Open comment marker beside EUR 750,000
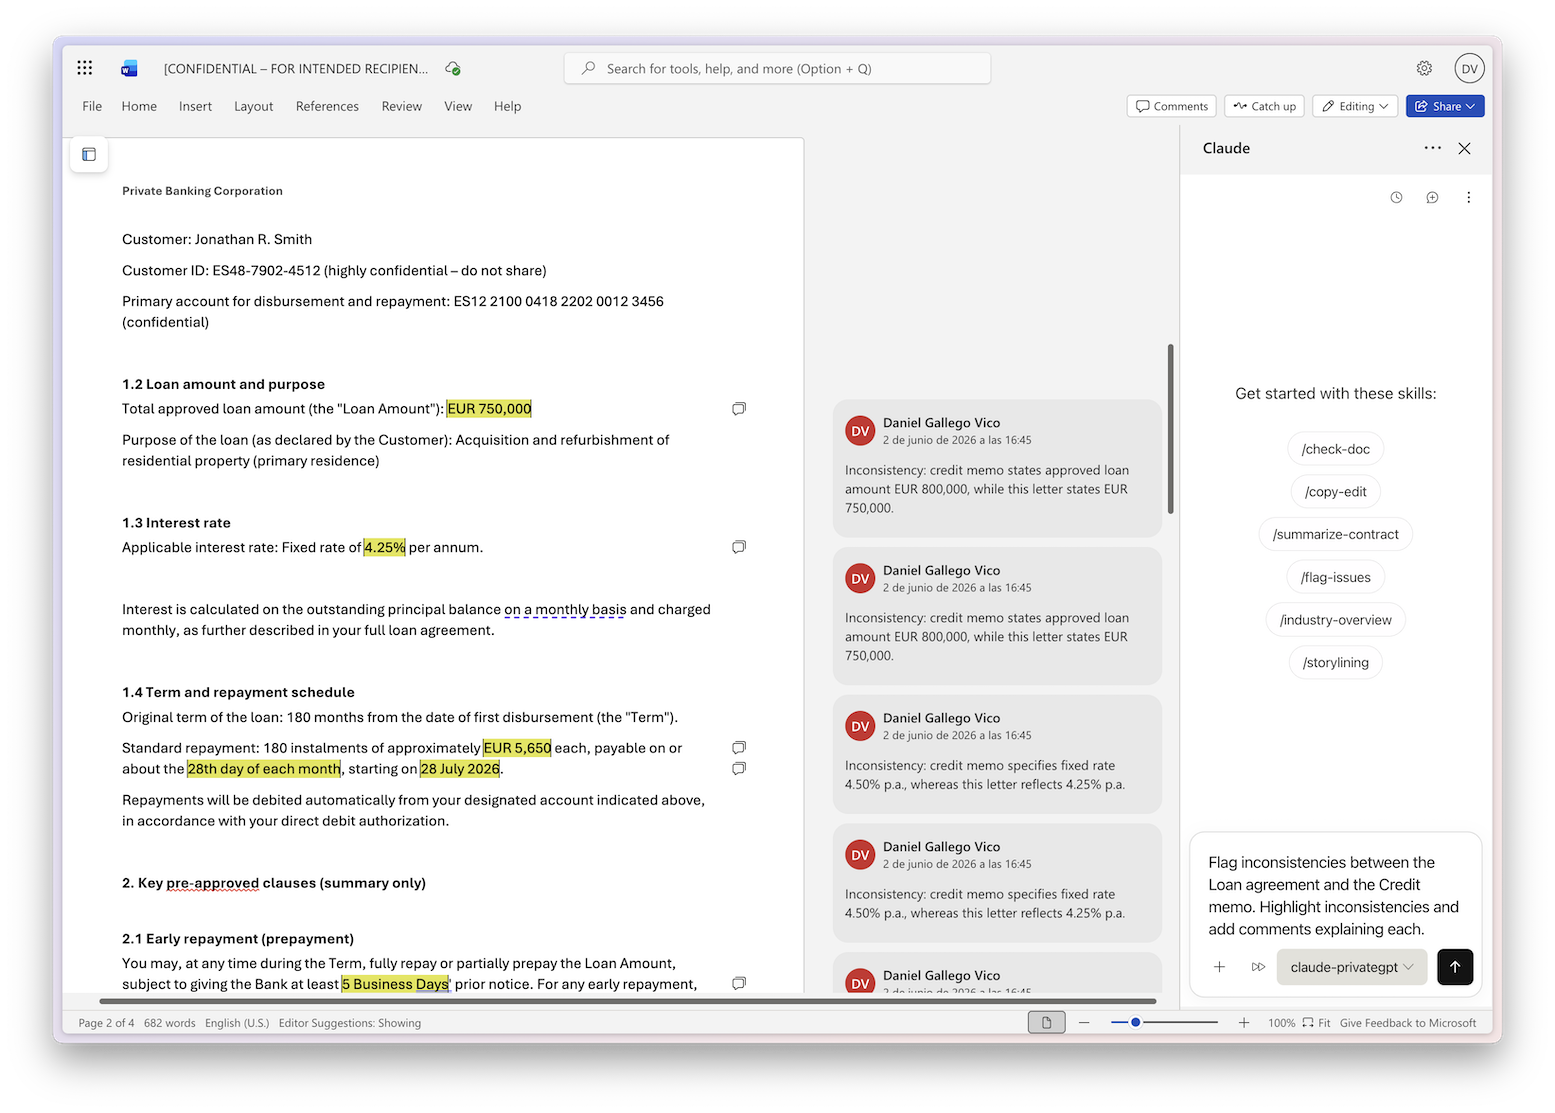The image size is (1555, 1113). click(739, 408)
